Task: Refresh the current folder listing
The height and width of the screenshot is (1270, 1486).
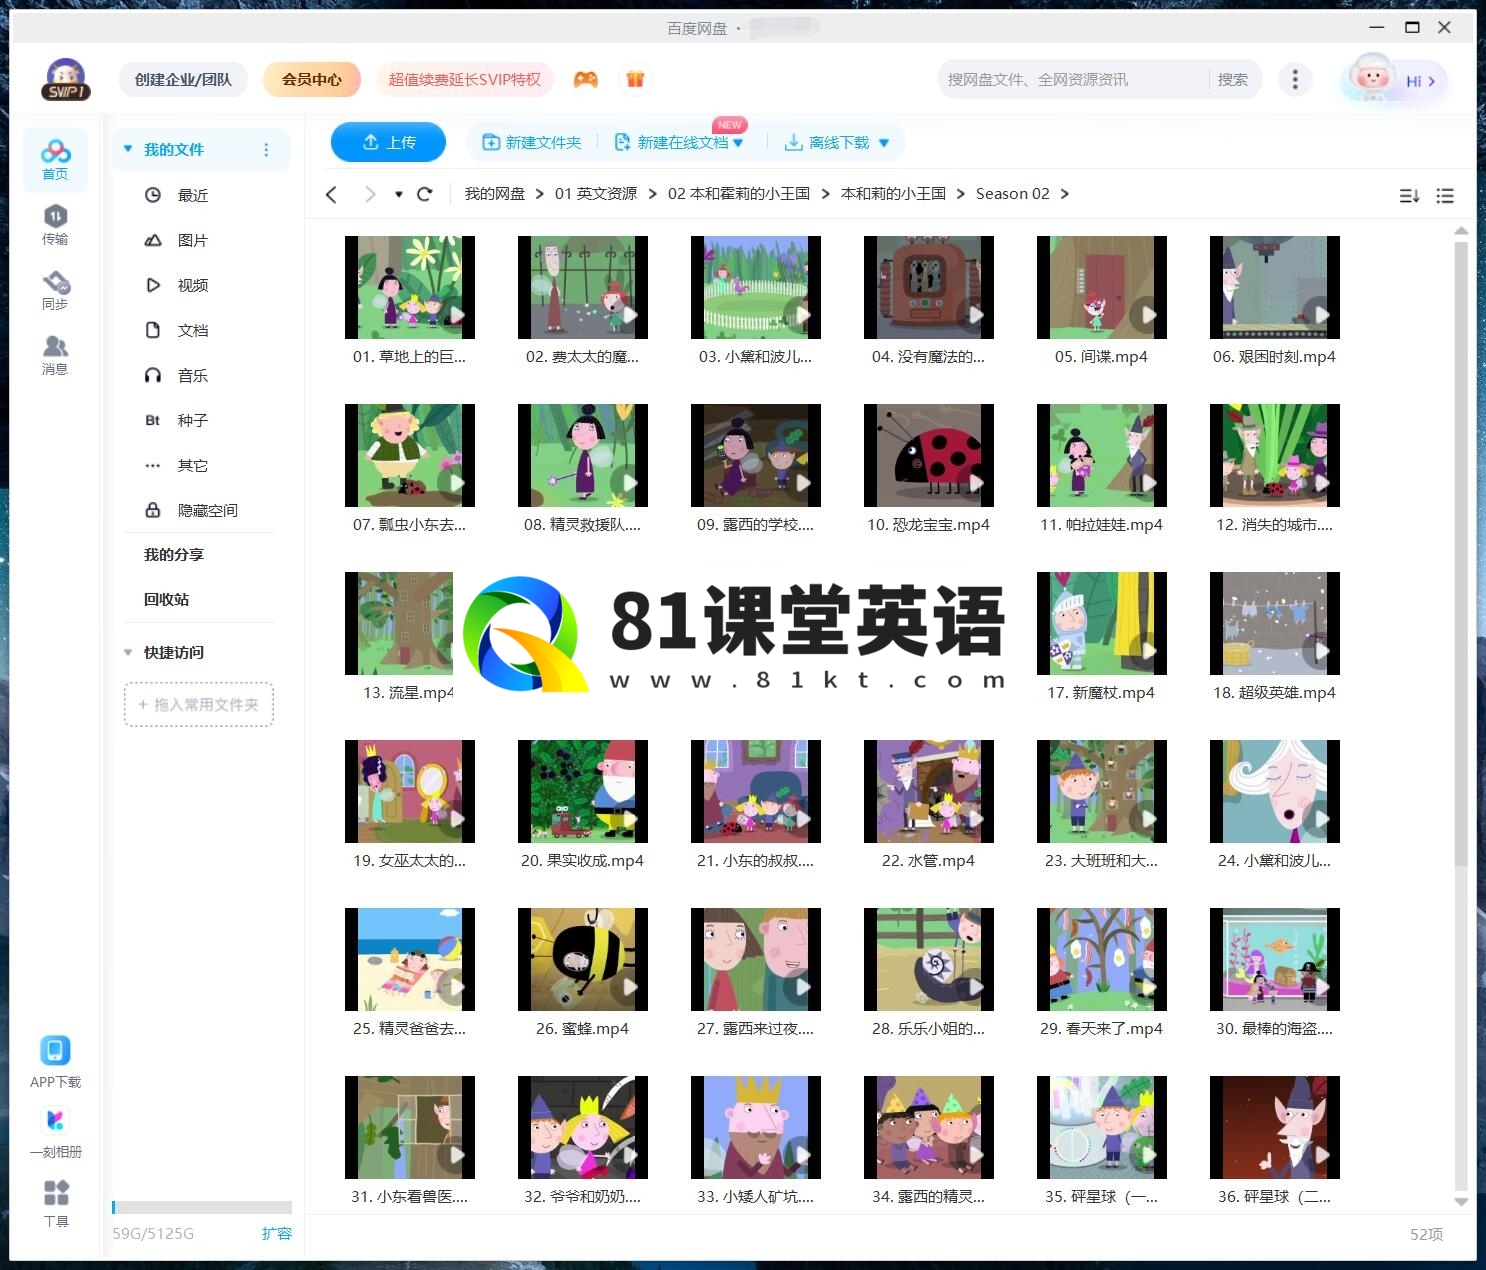Action: [424, 194]
